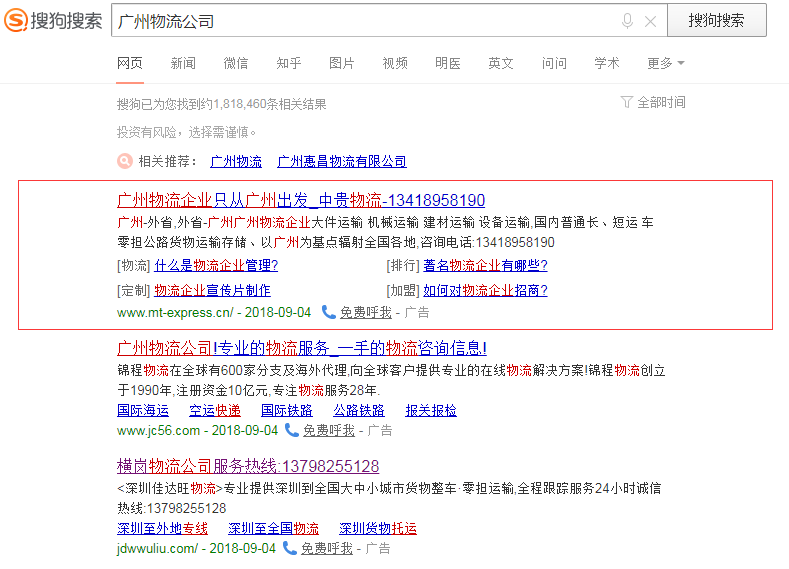789x569 pixels.
Task: Open the 公路铁路 sublink
Action: click(359, 411)
